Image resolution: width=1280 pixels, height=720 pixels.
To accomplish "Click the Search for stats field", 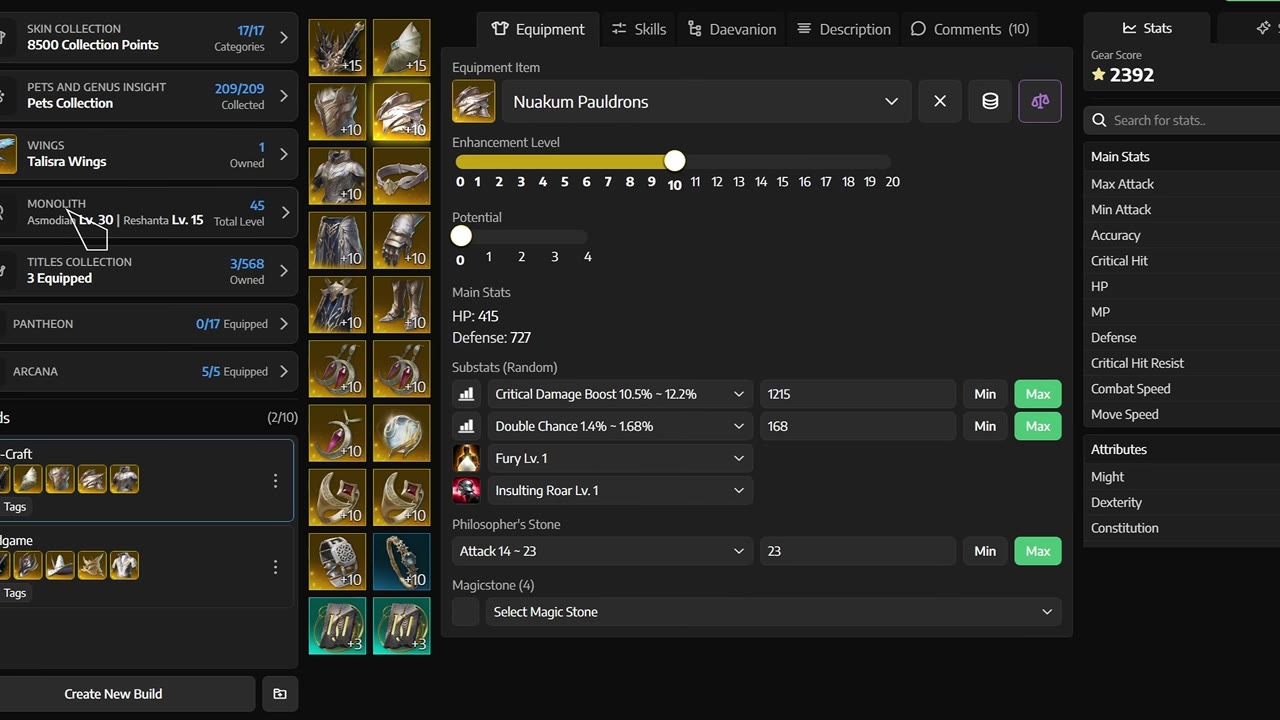I will pyautogui.click(x=1182, y=120).
